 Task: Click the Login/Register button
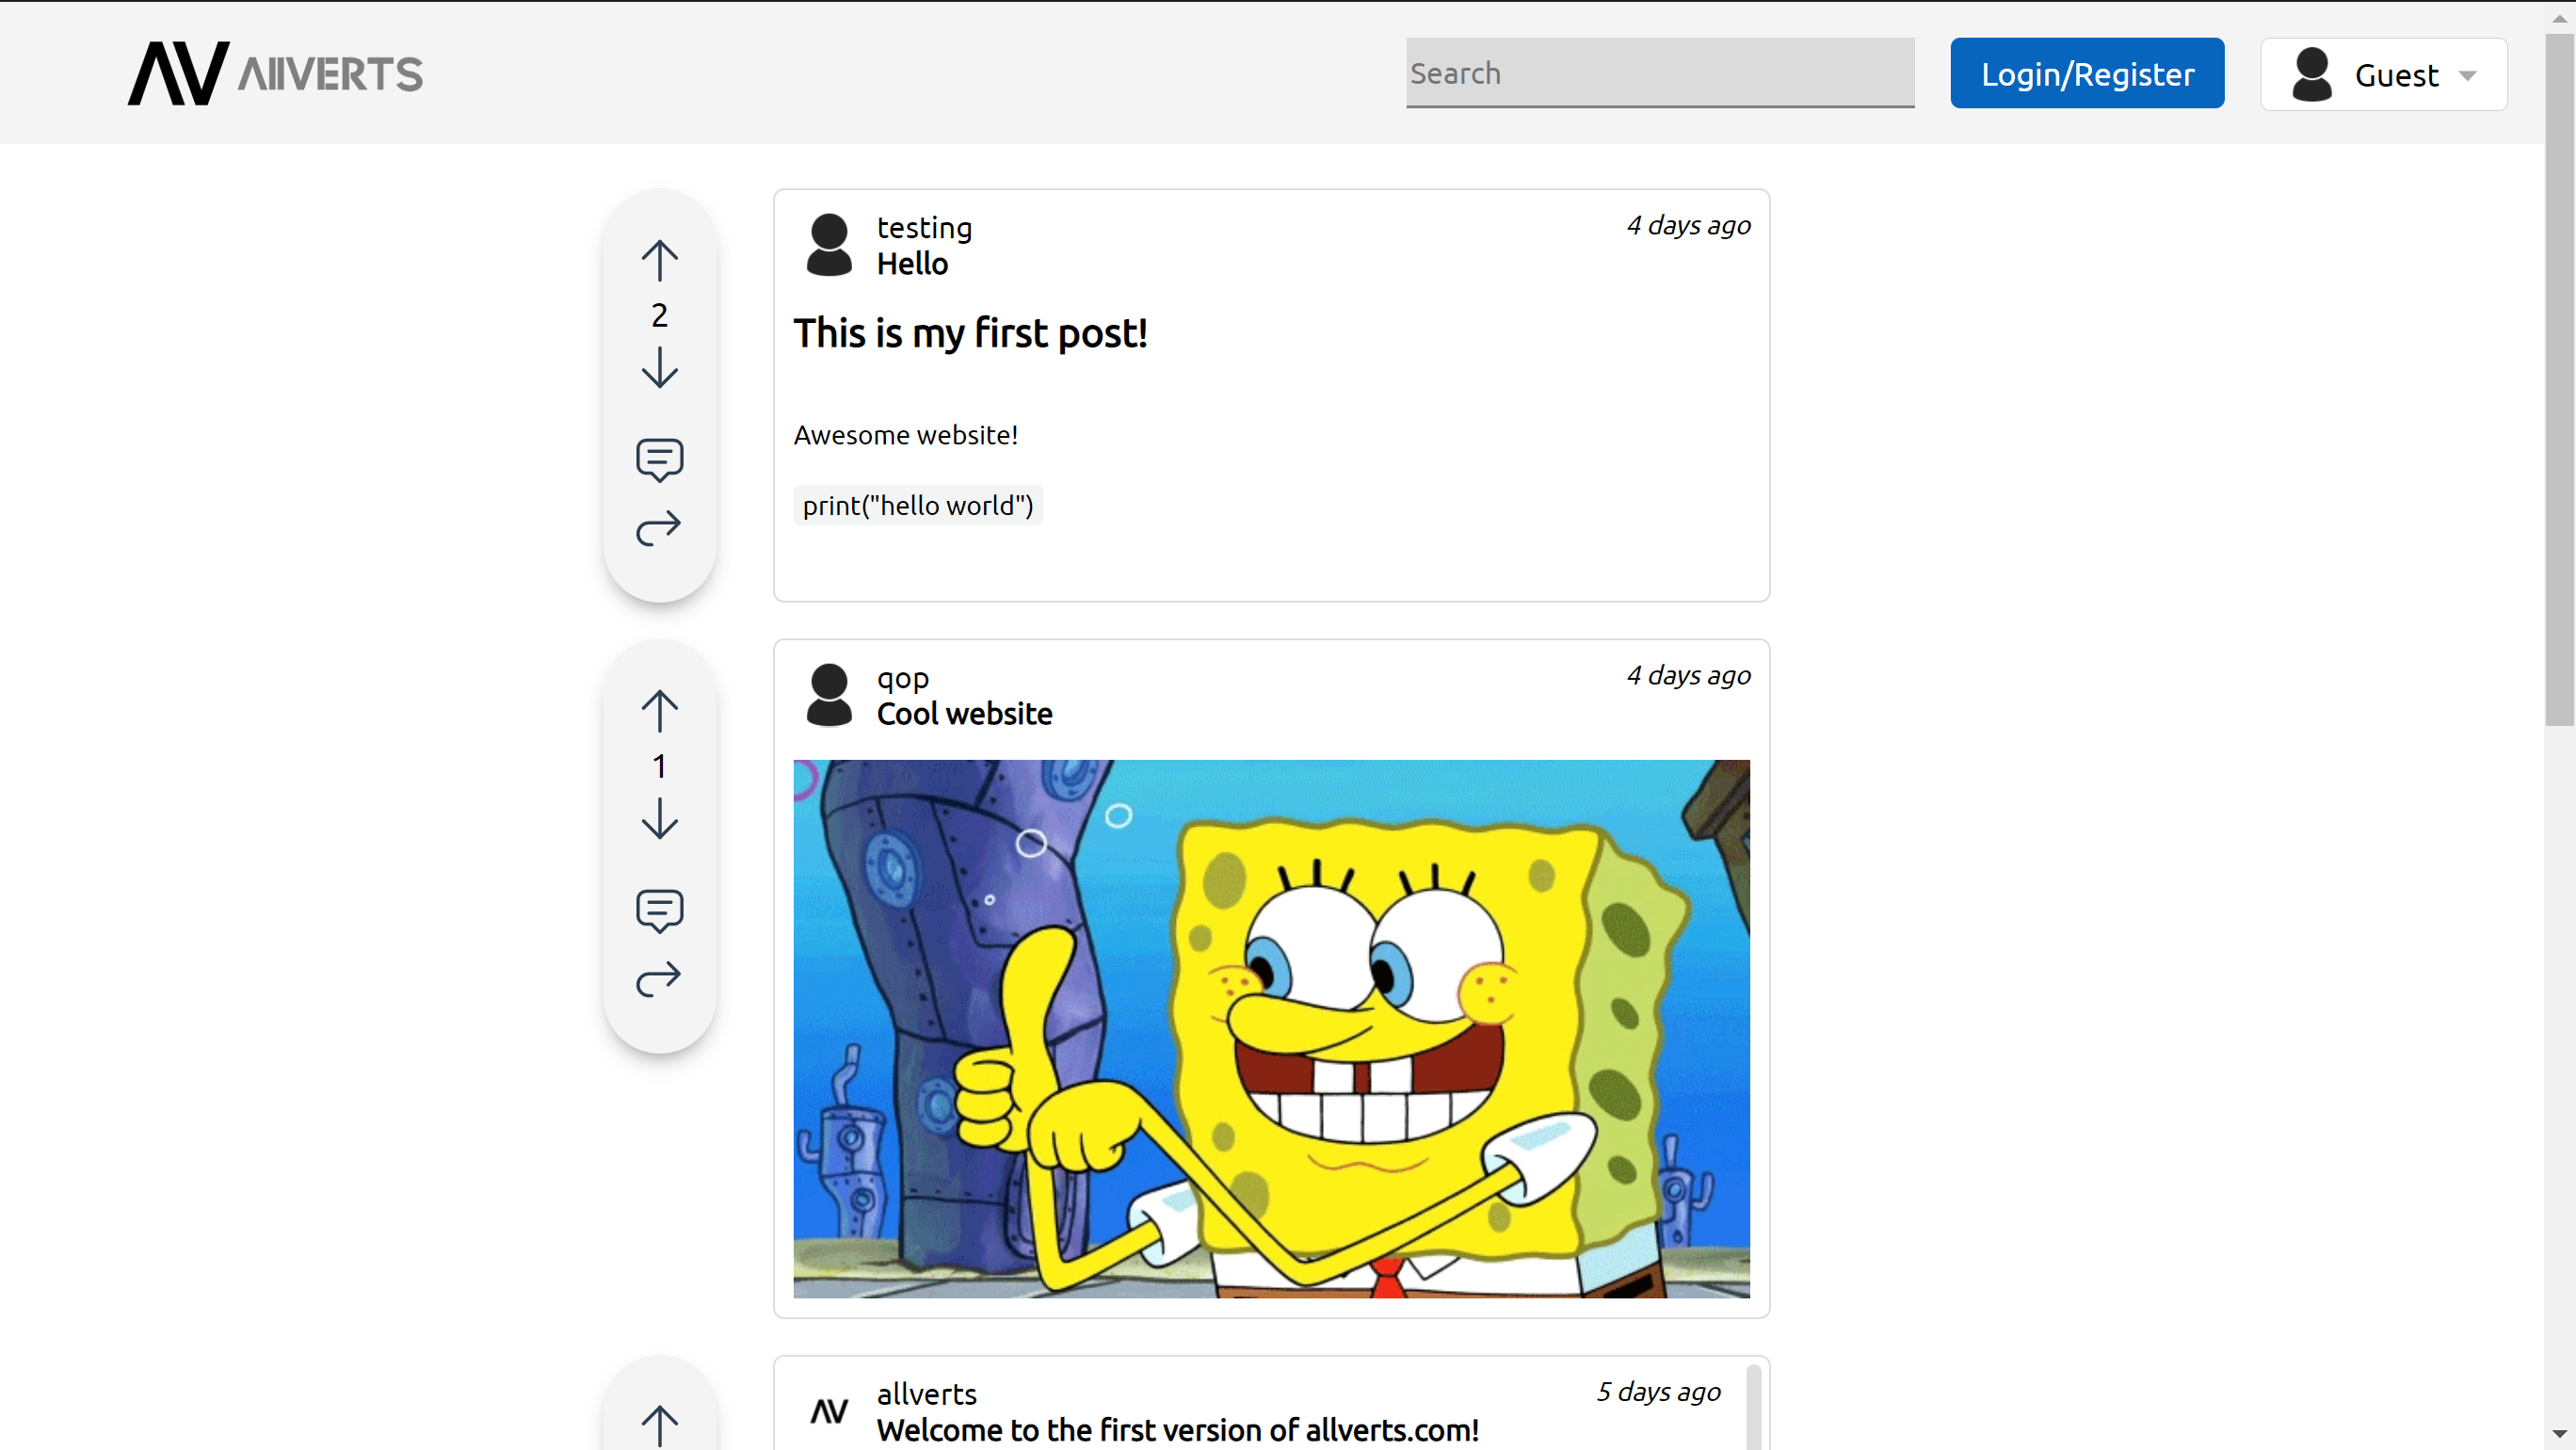pyautogui.click(x=2086, y=74)
